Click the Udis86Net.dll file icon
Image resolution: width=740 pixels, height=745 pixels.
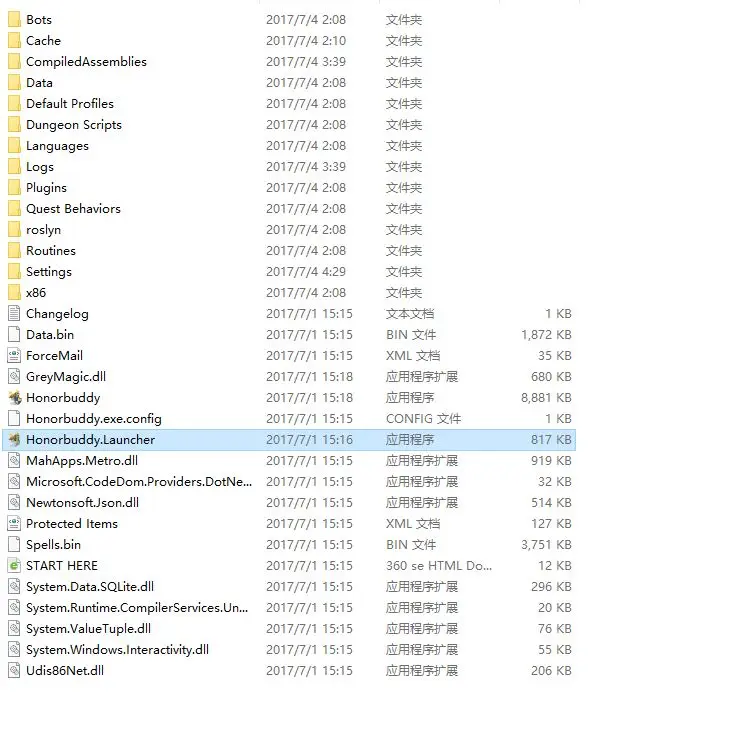pos(14,670)
